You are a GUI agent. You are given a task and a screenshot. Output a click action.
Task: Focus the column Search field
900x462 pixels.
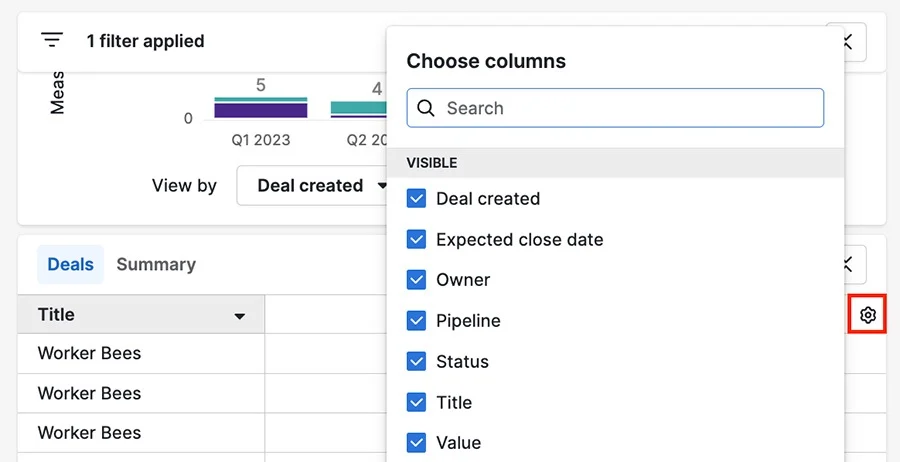click(615, 108)
